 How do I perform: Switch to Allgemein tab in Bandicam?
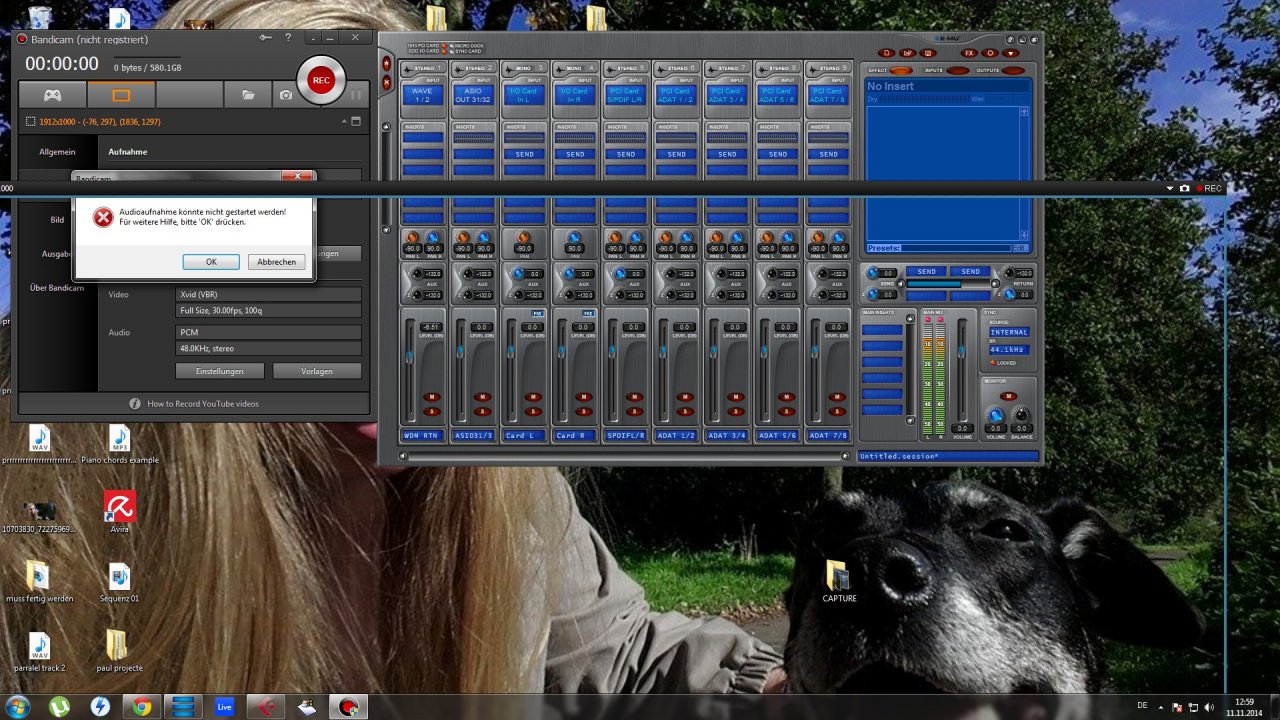[57, 152]
